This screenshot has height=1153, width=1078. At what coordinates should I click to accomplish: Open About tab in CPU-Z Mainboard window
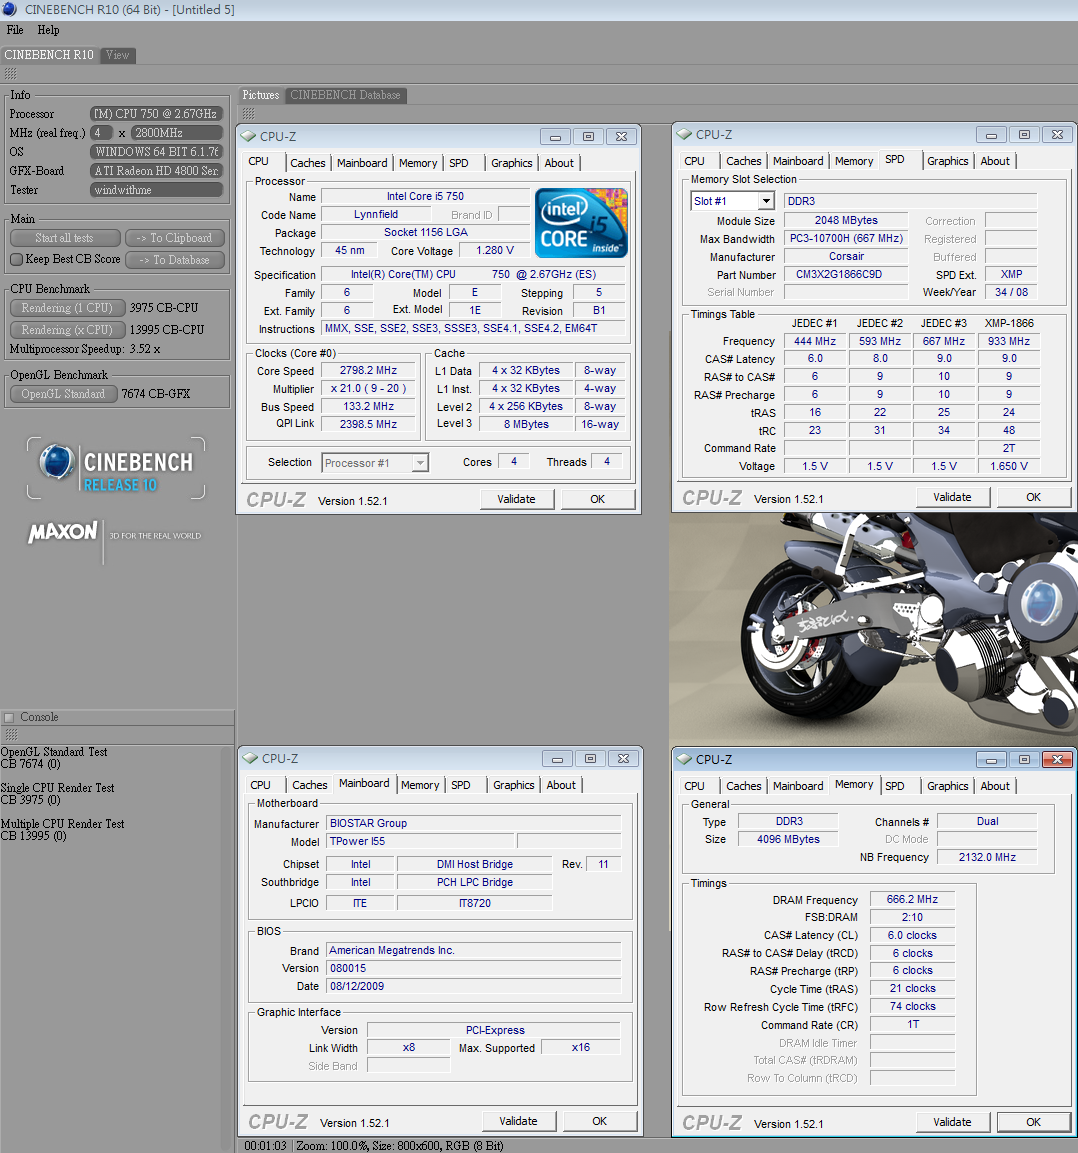561,785
